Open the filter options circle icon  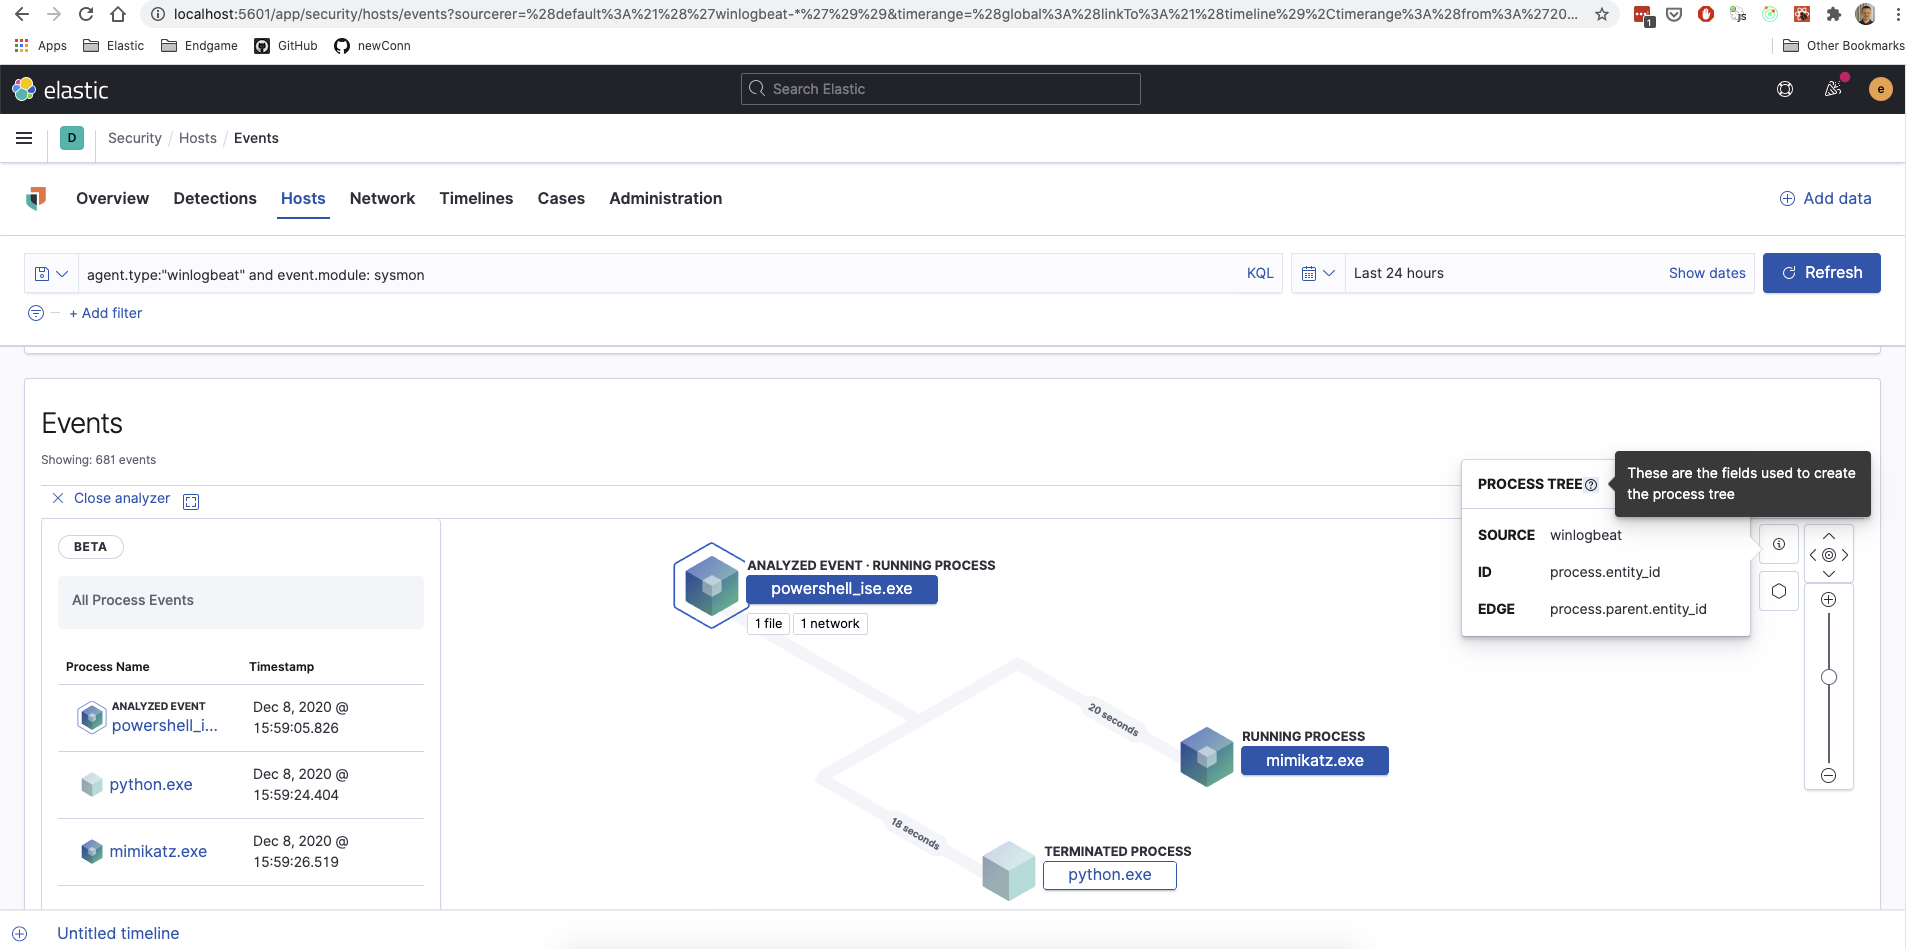pyautogui.click(x=36, y=313)
